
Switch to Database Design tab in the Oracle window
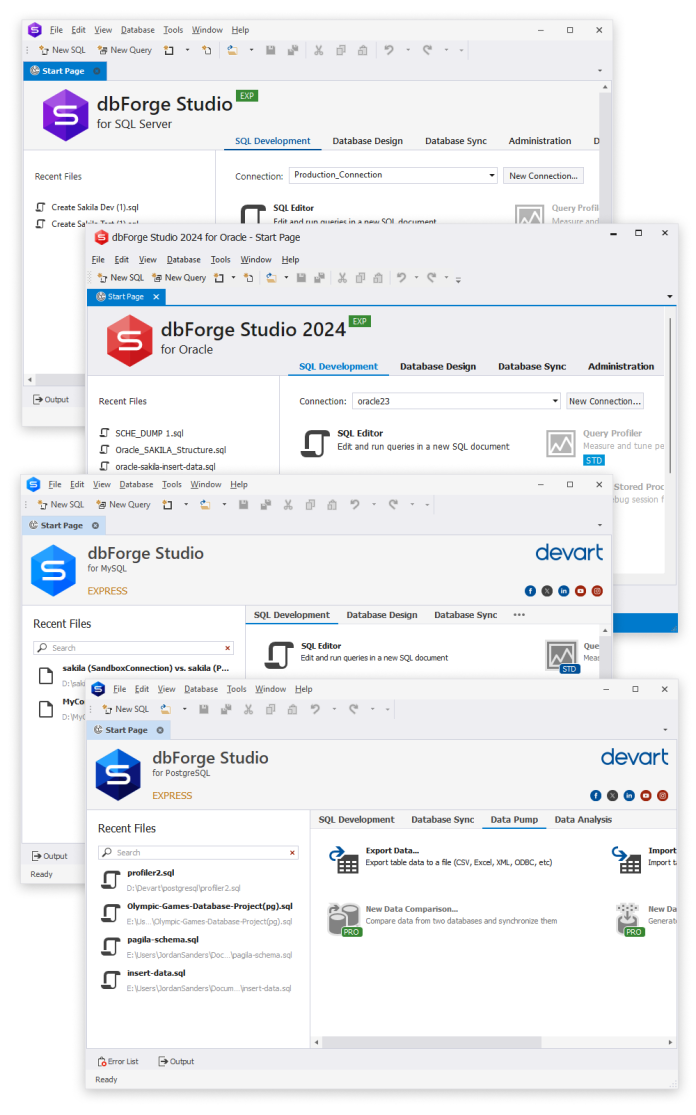pos(438,367)
